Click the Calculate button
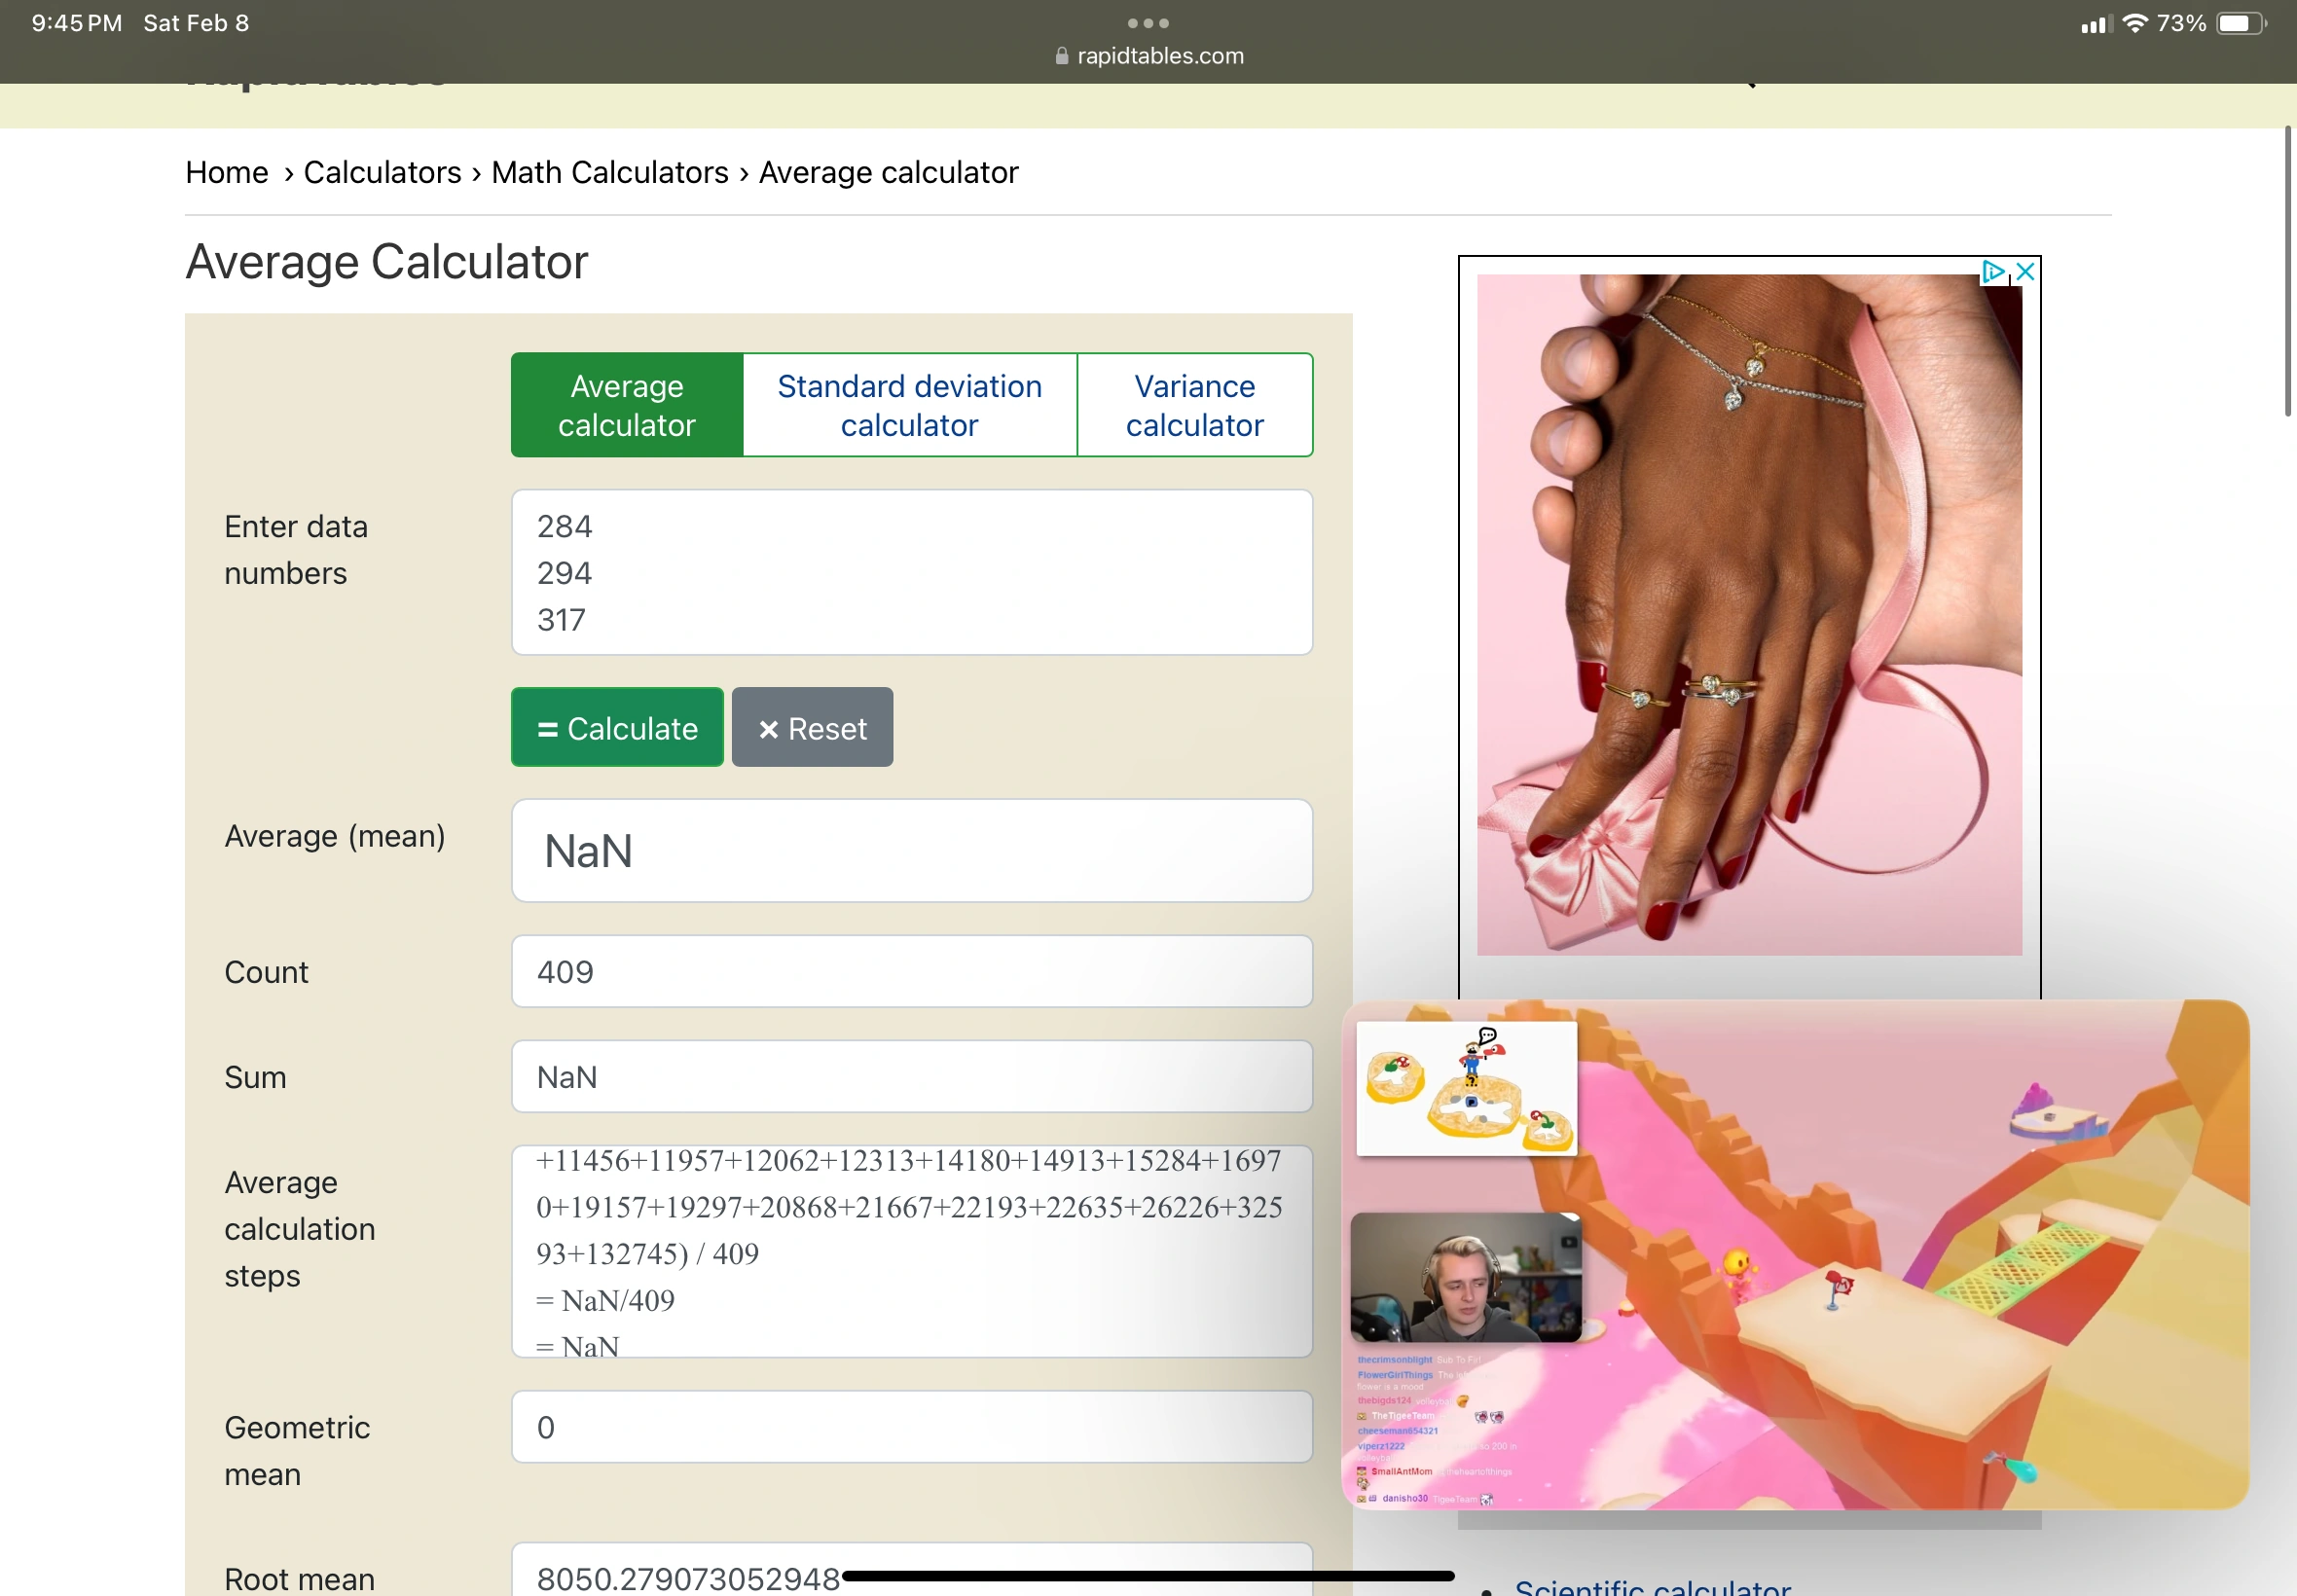 coord(617,728)
